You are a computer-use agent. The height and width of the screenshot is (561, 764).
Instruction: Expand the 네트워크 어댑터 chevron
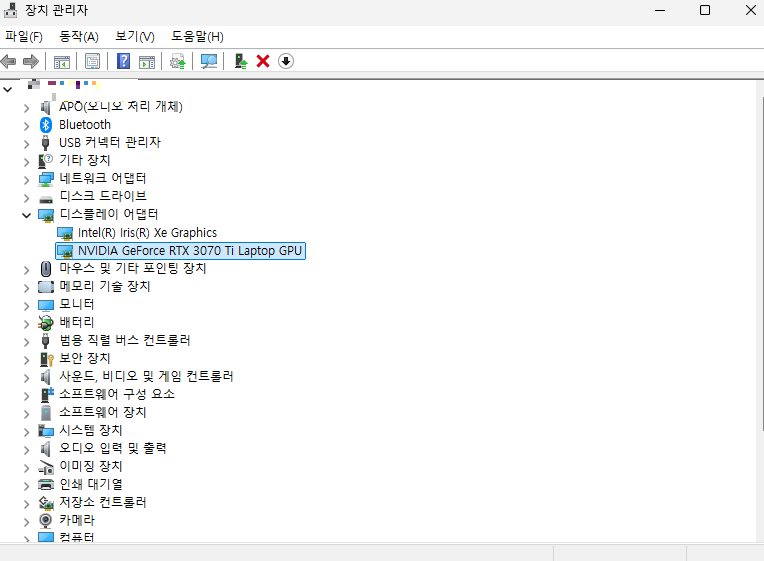26,180
